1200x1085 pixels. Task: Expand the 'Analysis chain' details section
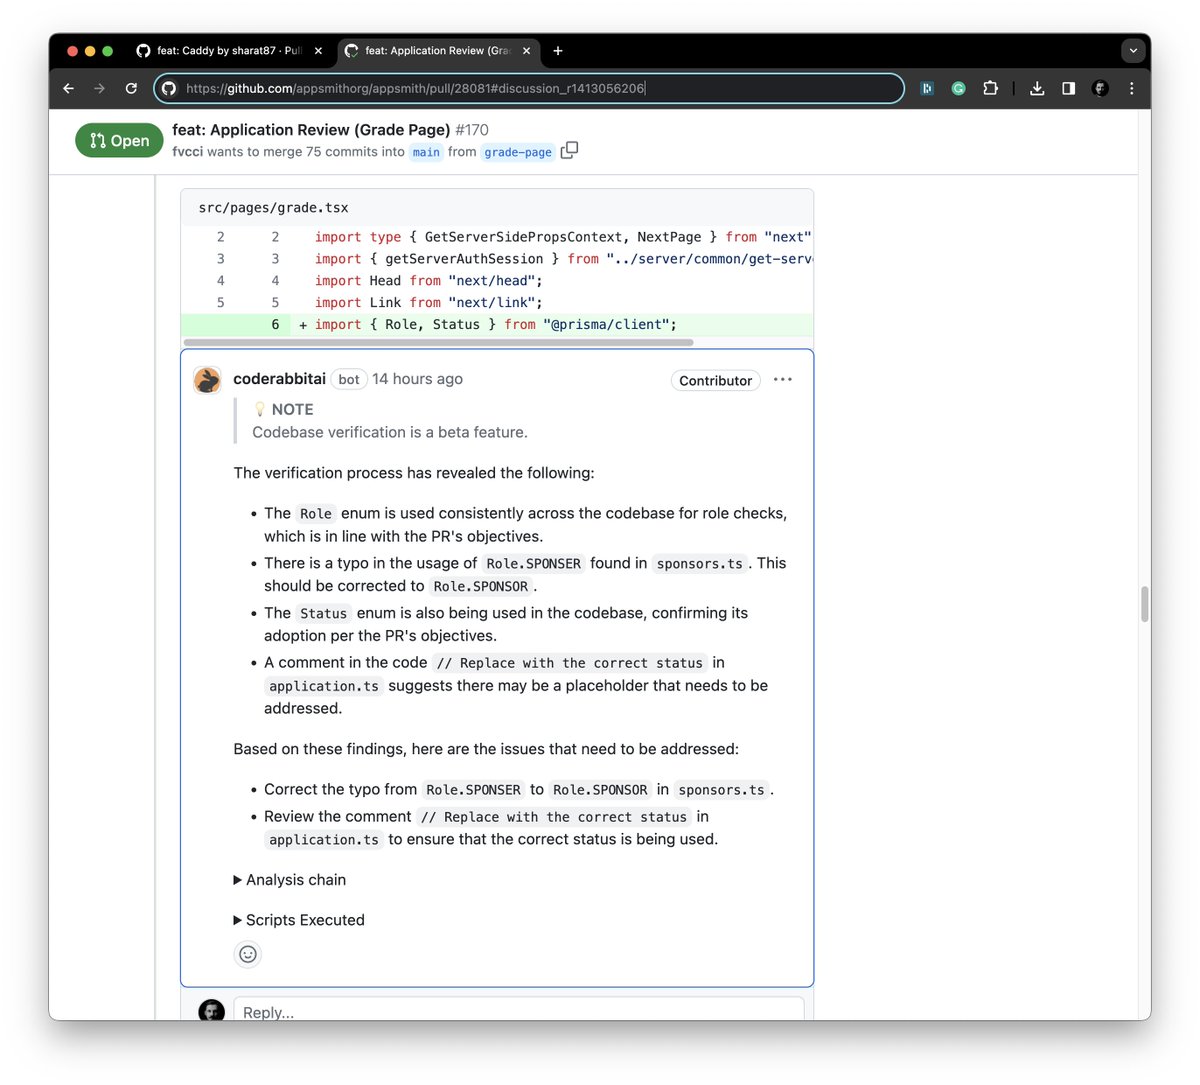(x=290, y=880)
